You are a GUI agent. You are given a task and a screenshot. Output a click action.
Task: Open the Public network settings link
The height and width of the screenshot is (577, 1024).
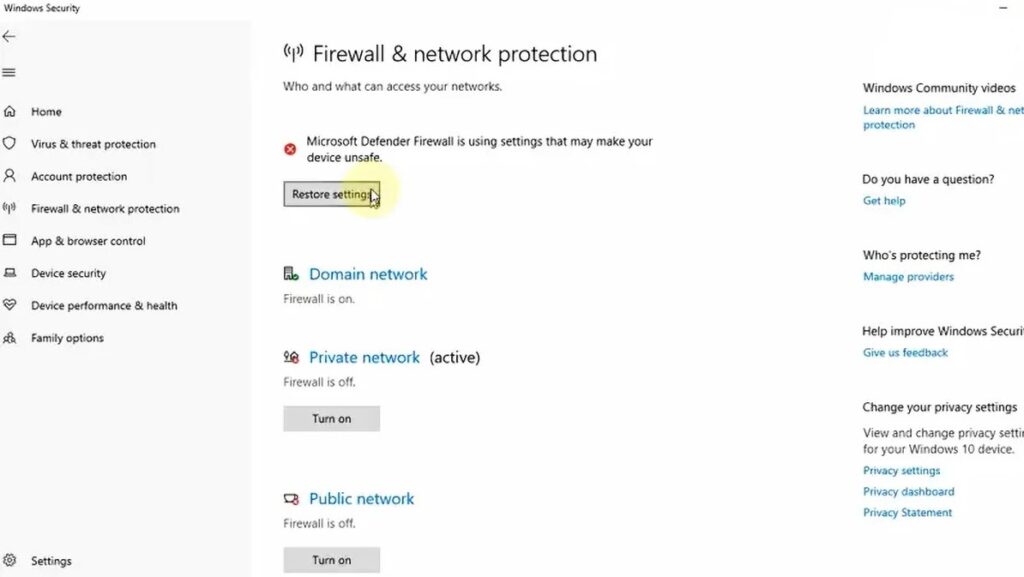pos(361,499)
